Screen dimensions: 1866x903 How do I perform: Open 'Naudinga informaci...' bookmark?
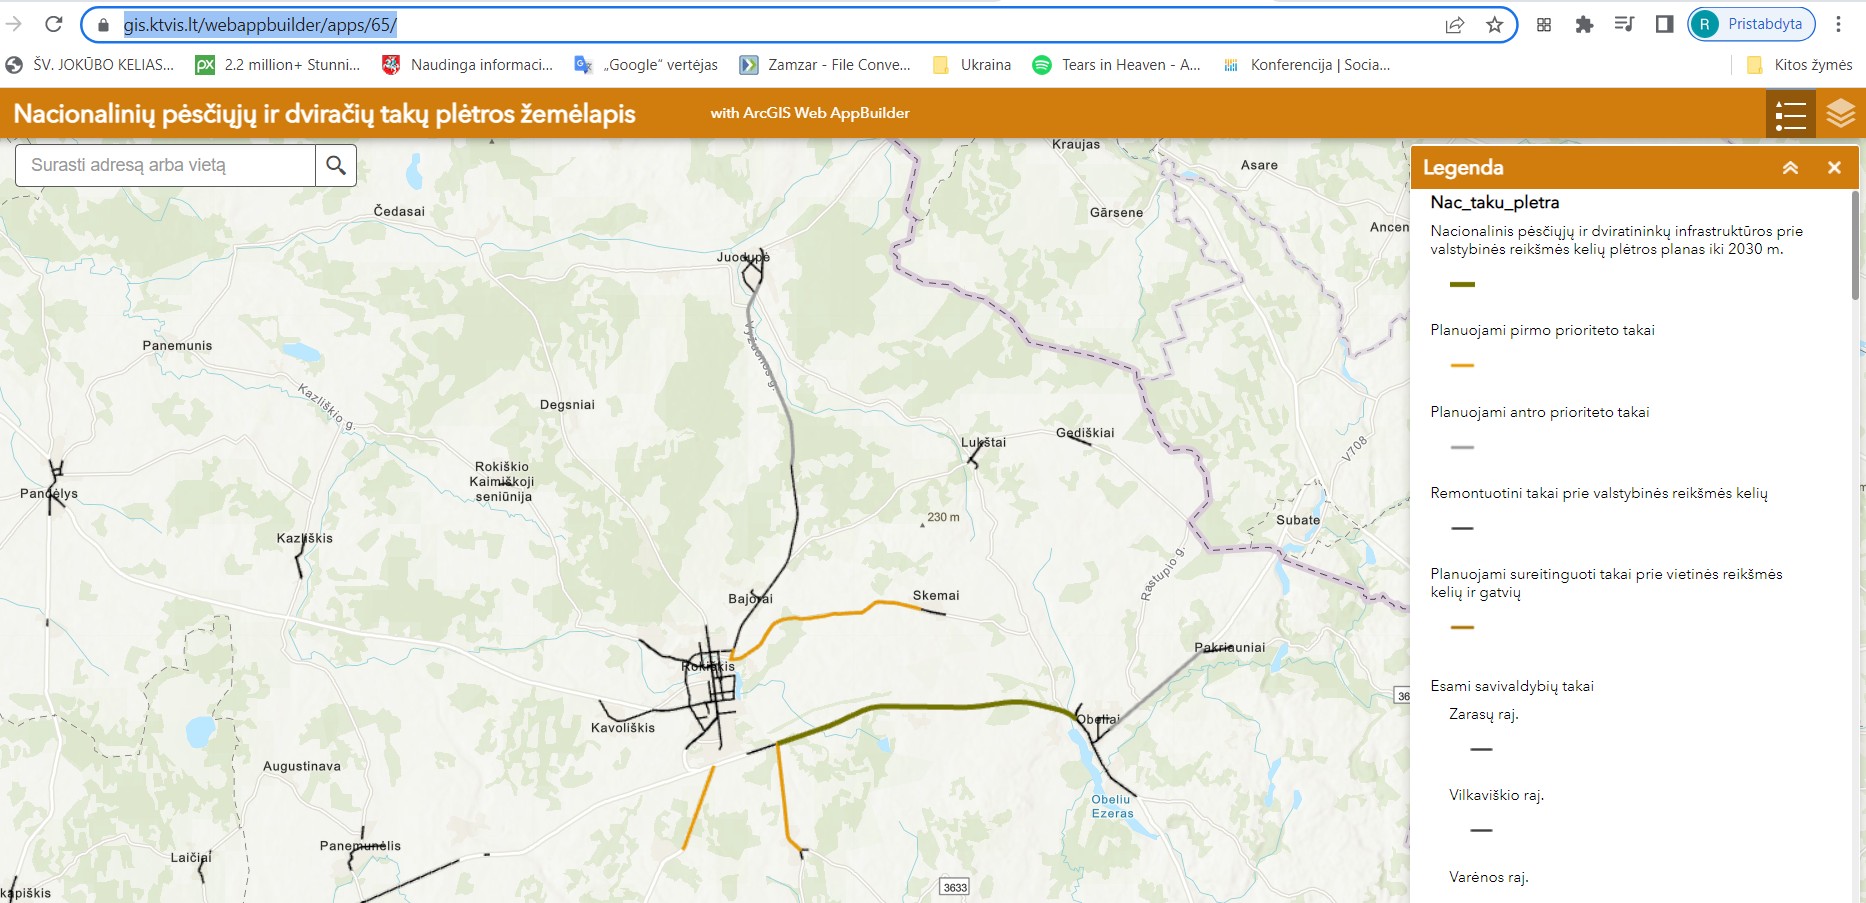pyautogui.click(x=467, y=65)
